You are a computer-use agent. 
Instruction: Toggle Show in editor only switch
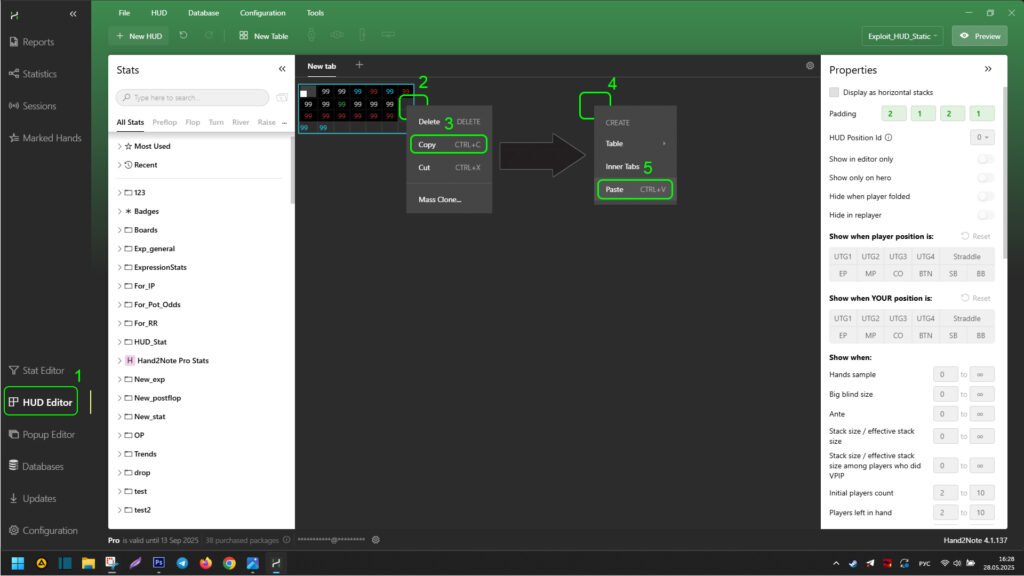pos(985,159)
